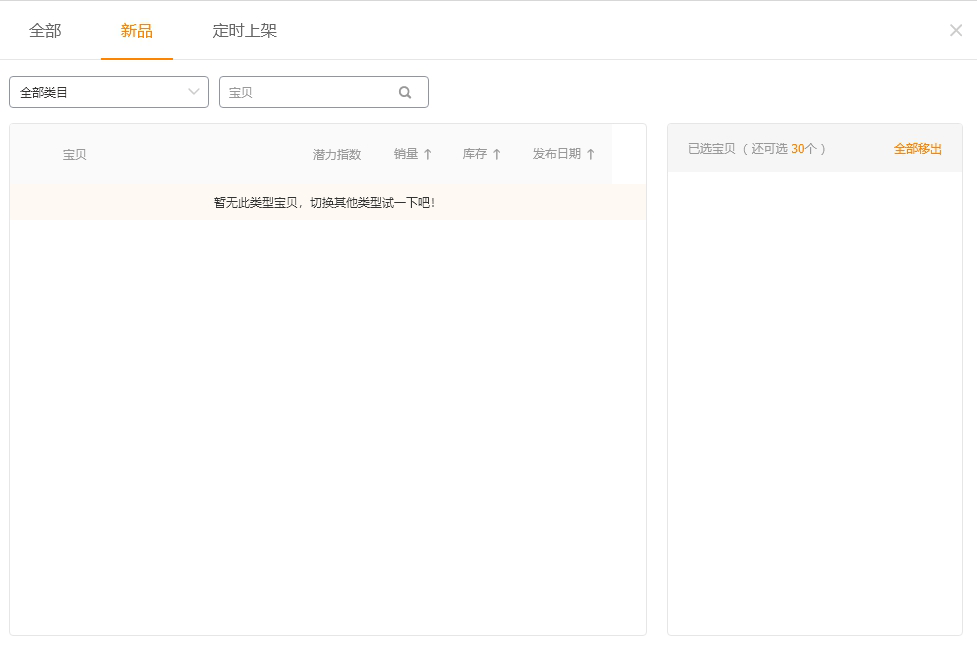The height and width of the screenshot is (649, 977).
Task: Switch to the 全部 tab
Action: coord(45,31)
